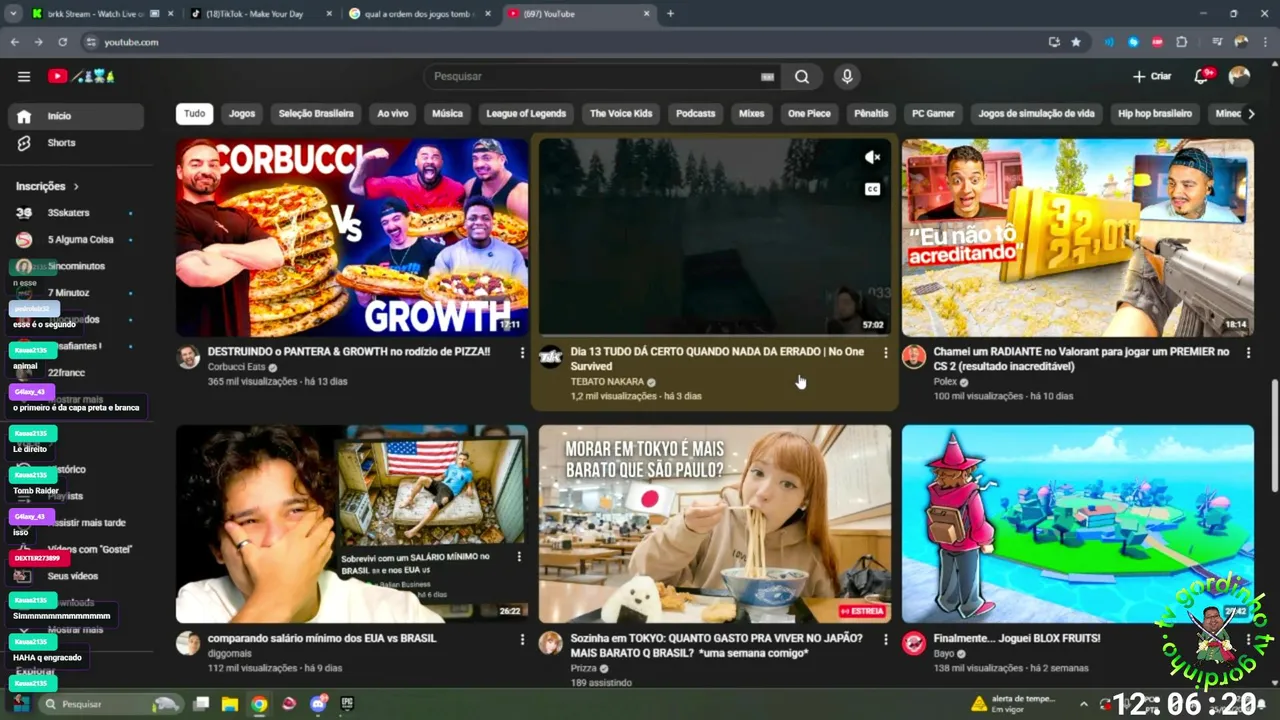The height and width of the screenshot is (720, 1280).
Task: Open the notifications bell
Action: (x=1203, y=76)
